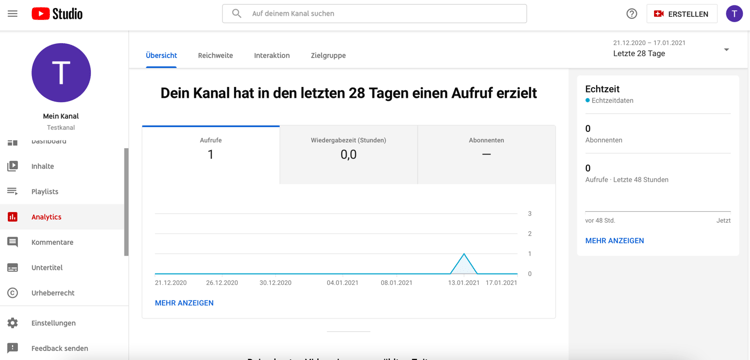This screenshot has width=750, height=360.
Task: Click the headline about 28 Tagen Aufruf
Action: (x=349, y=93)
